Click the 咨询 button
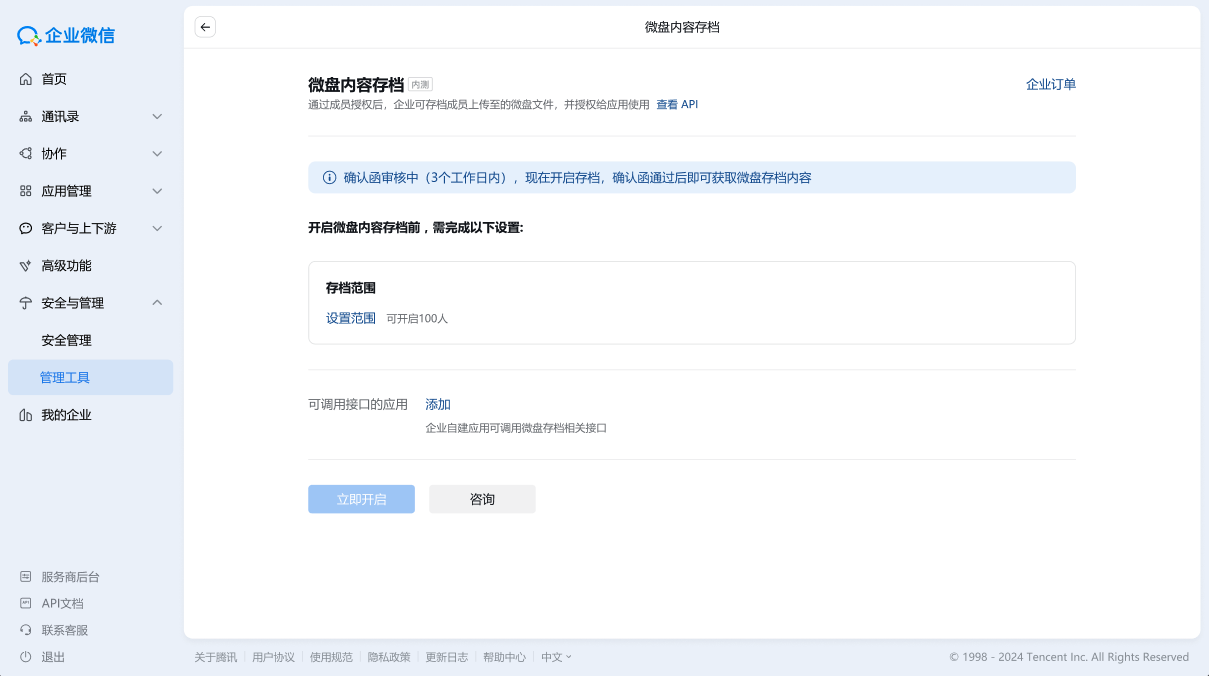This screenshot has width=1209, height=676. coord(482,499)
